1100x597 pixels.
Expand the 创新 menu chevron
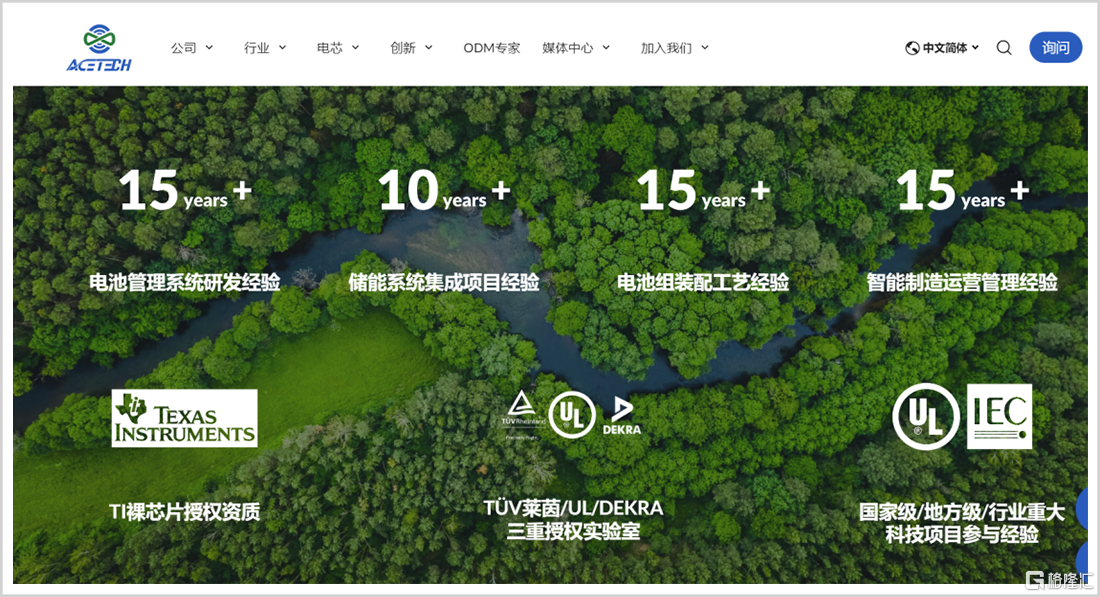[429, 48]
